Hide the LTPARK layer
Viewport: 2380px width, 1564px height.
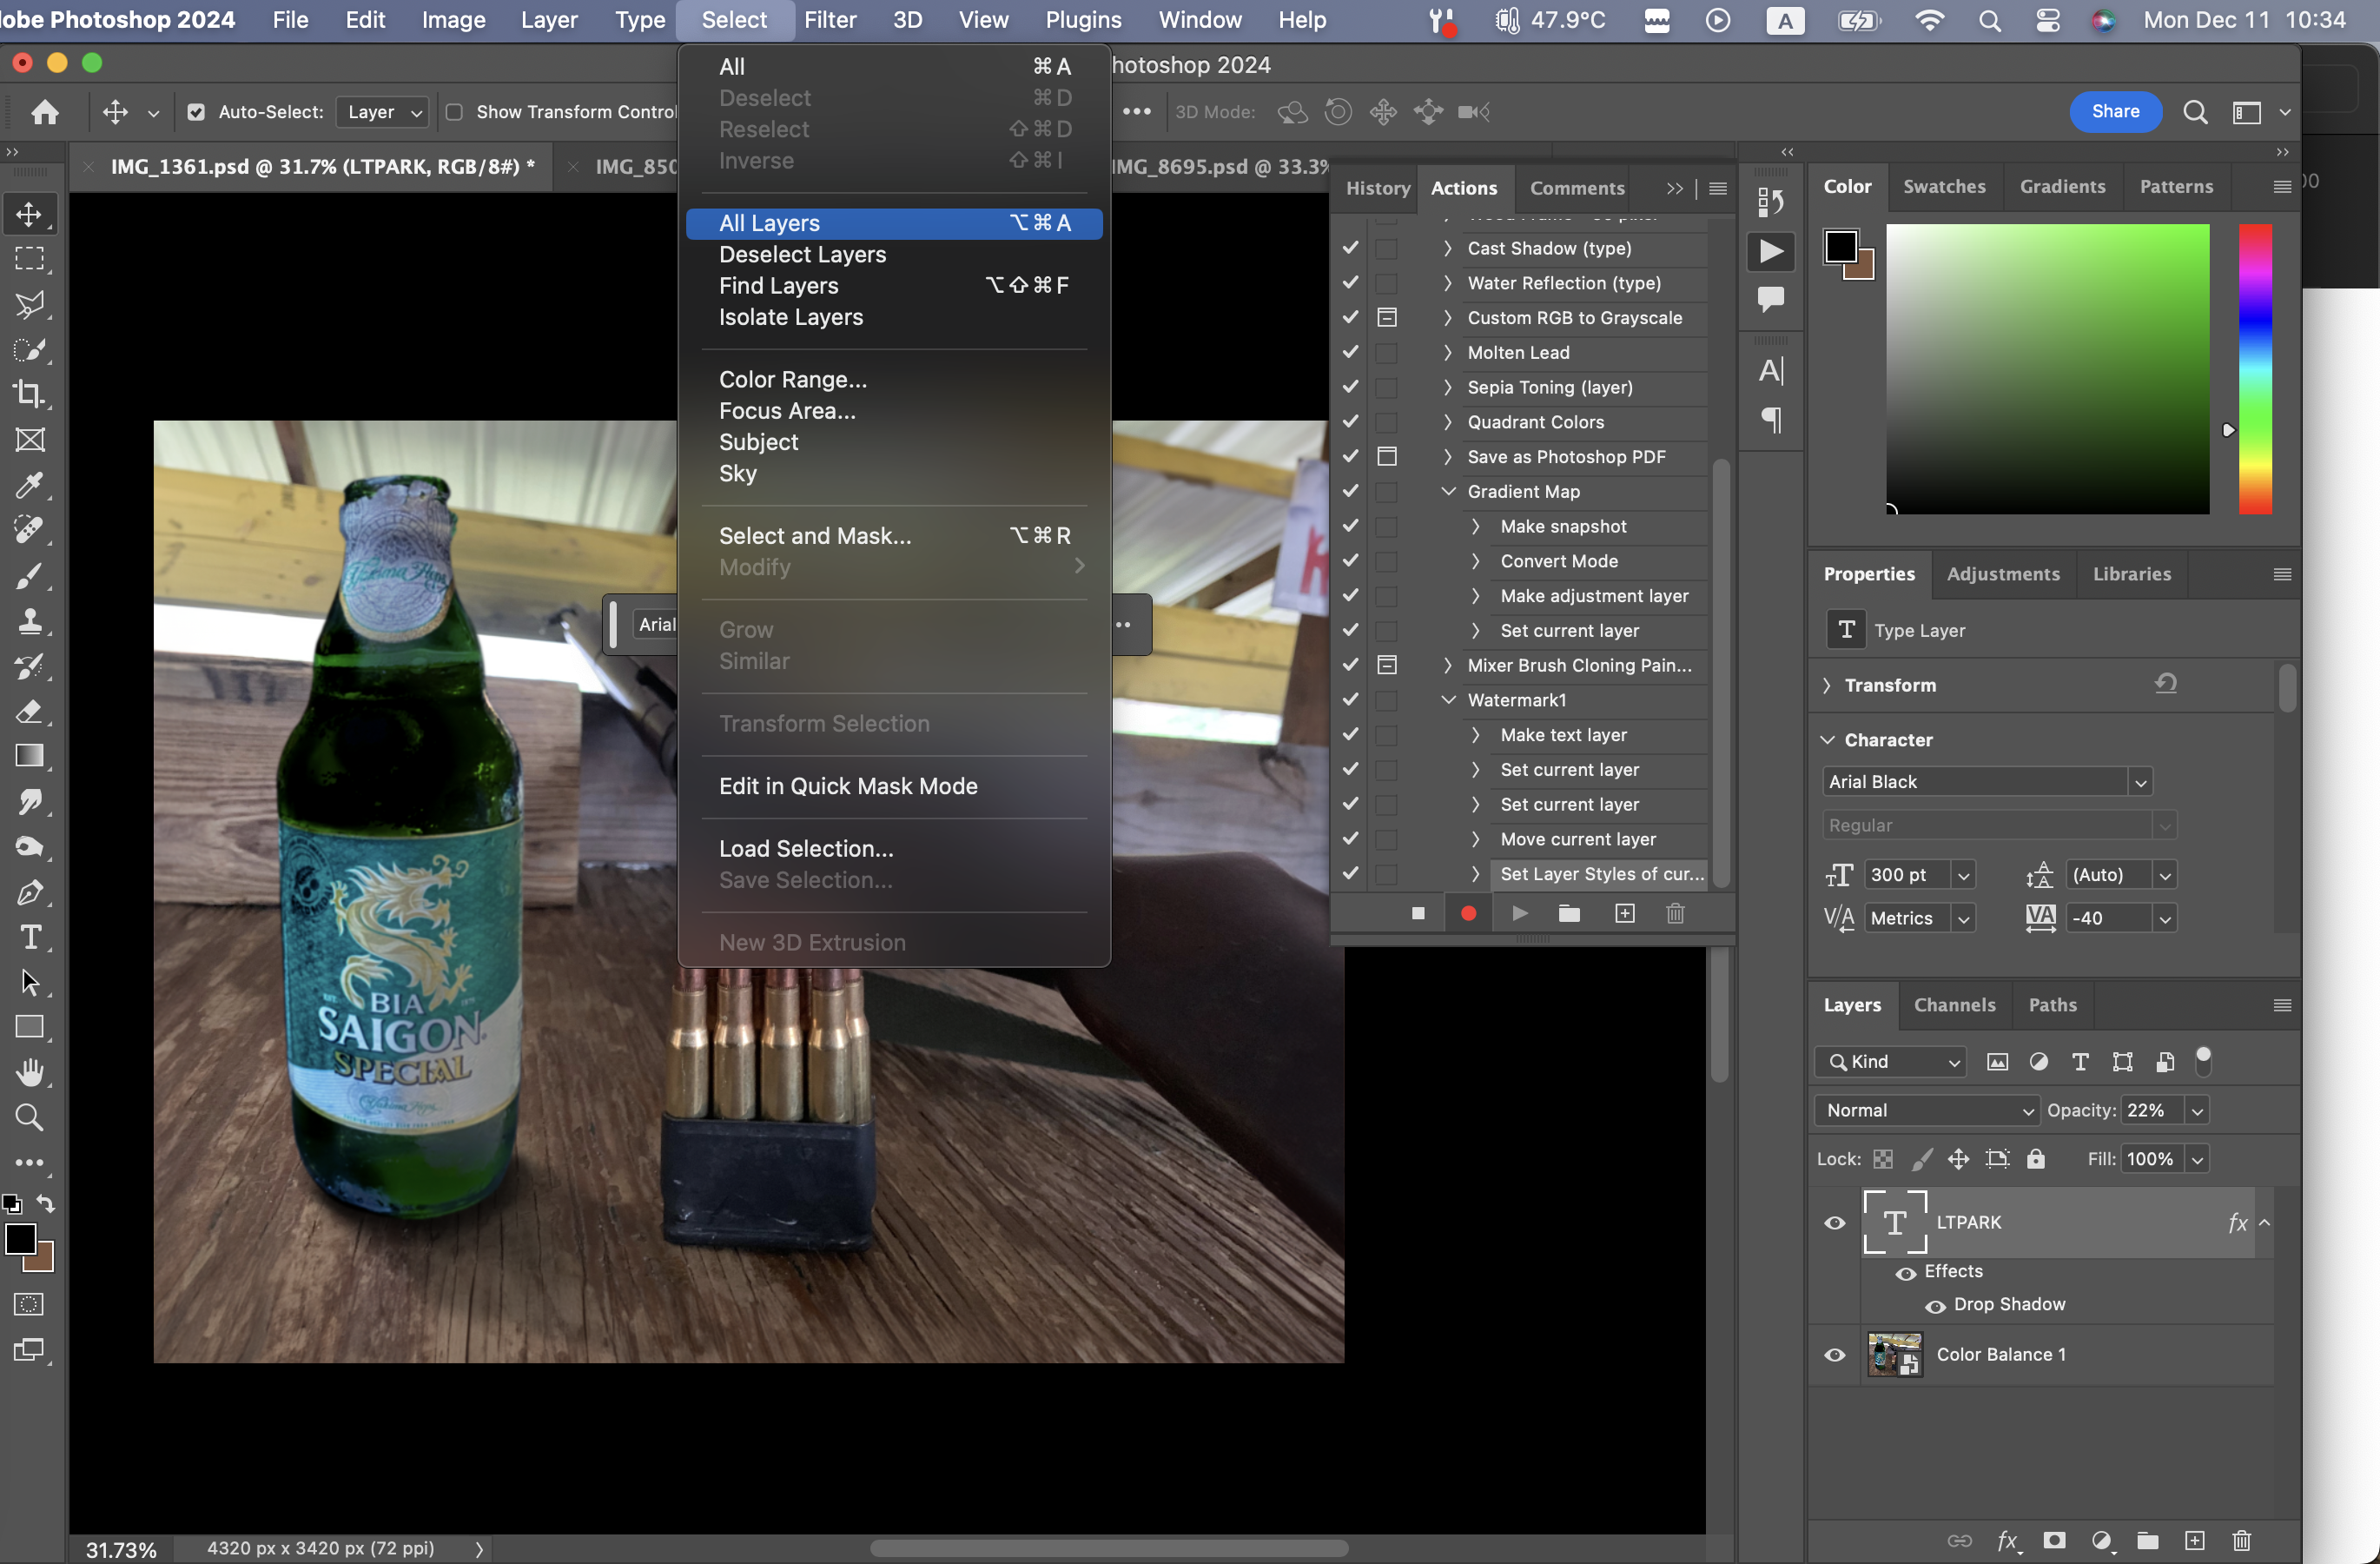pos(1835,1223)
